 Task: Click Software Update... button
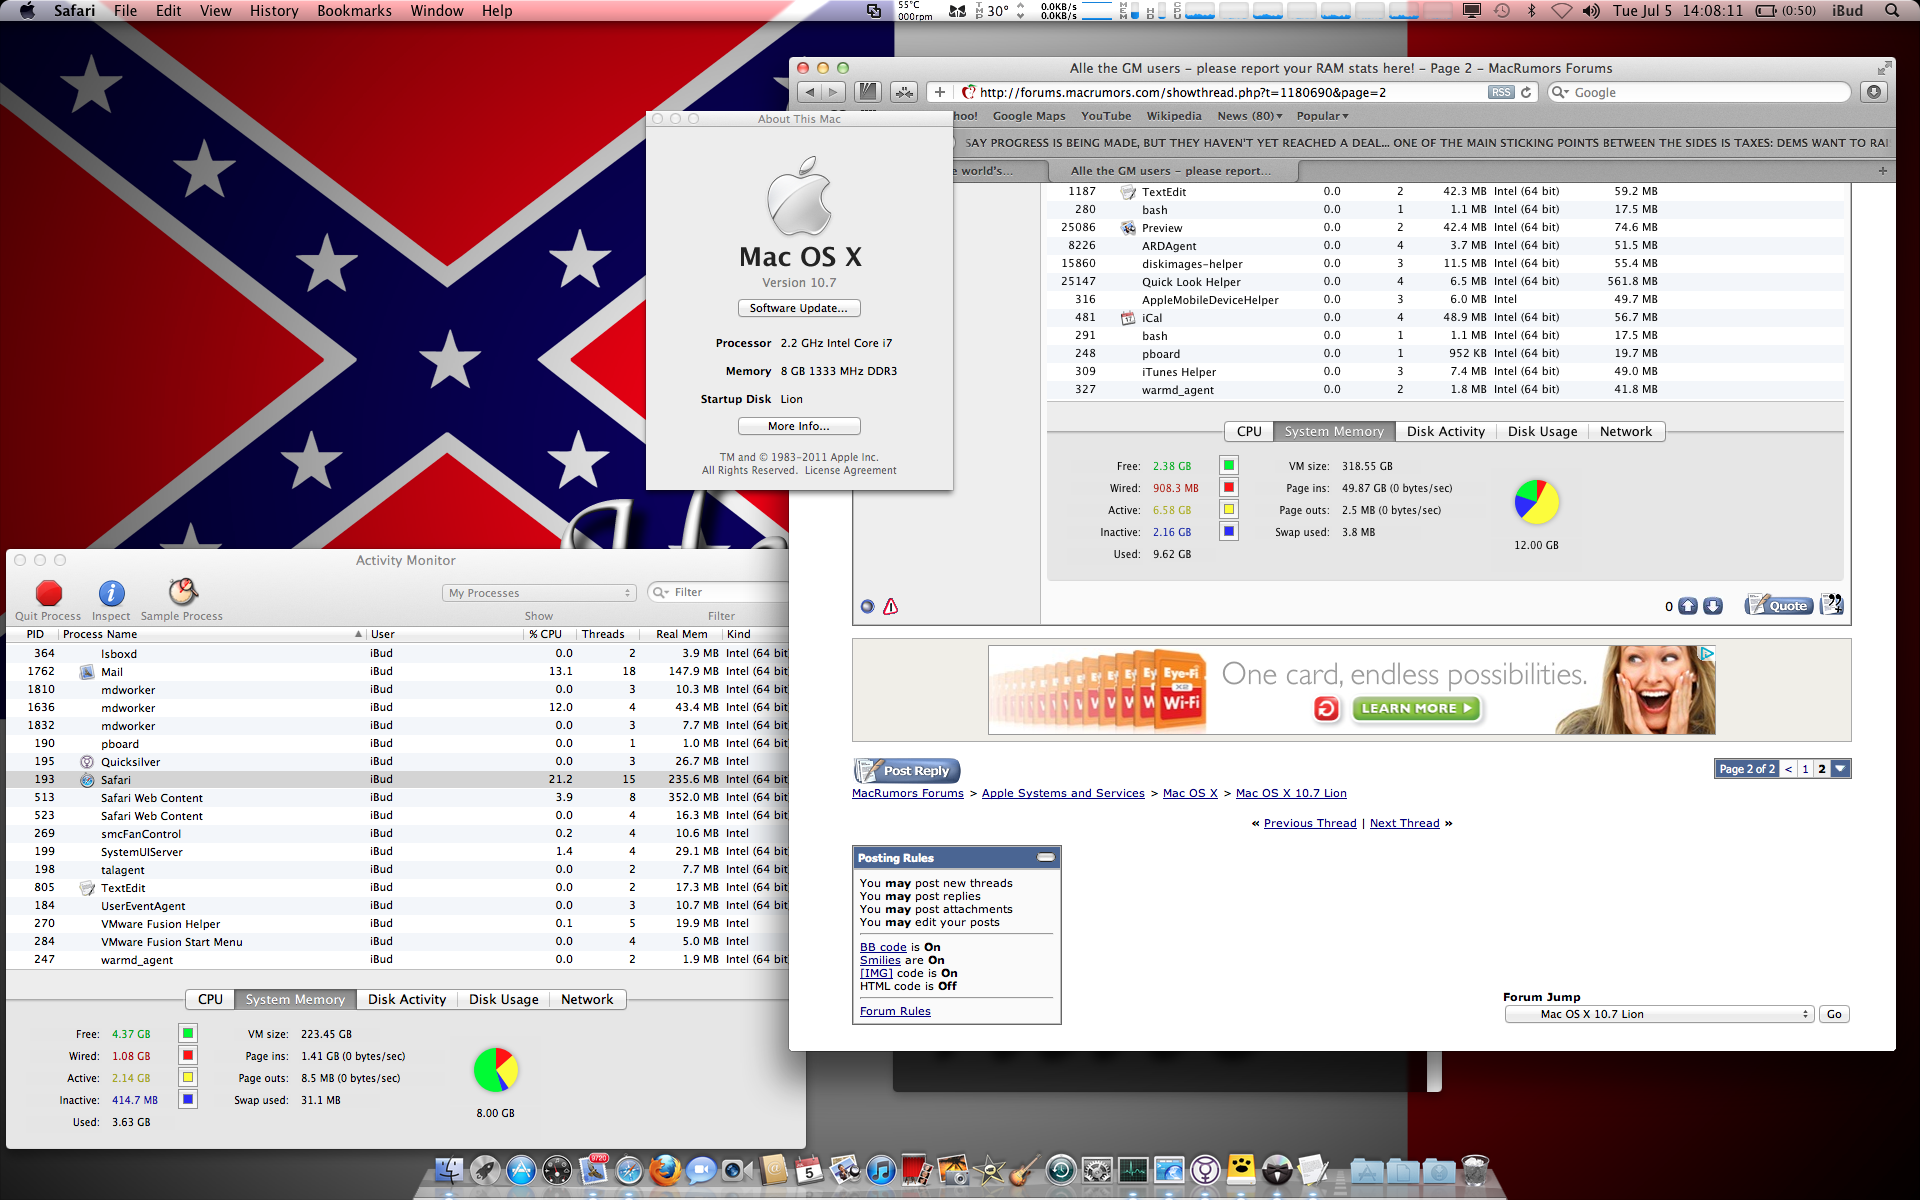point(799,308)
